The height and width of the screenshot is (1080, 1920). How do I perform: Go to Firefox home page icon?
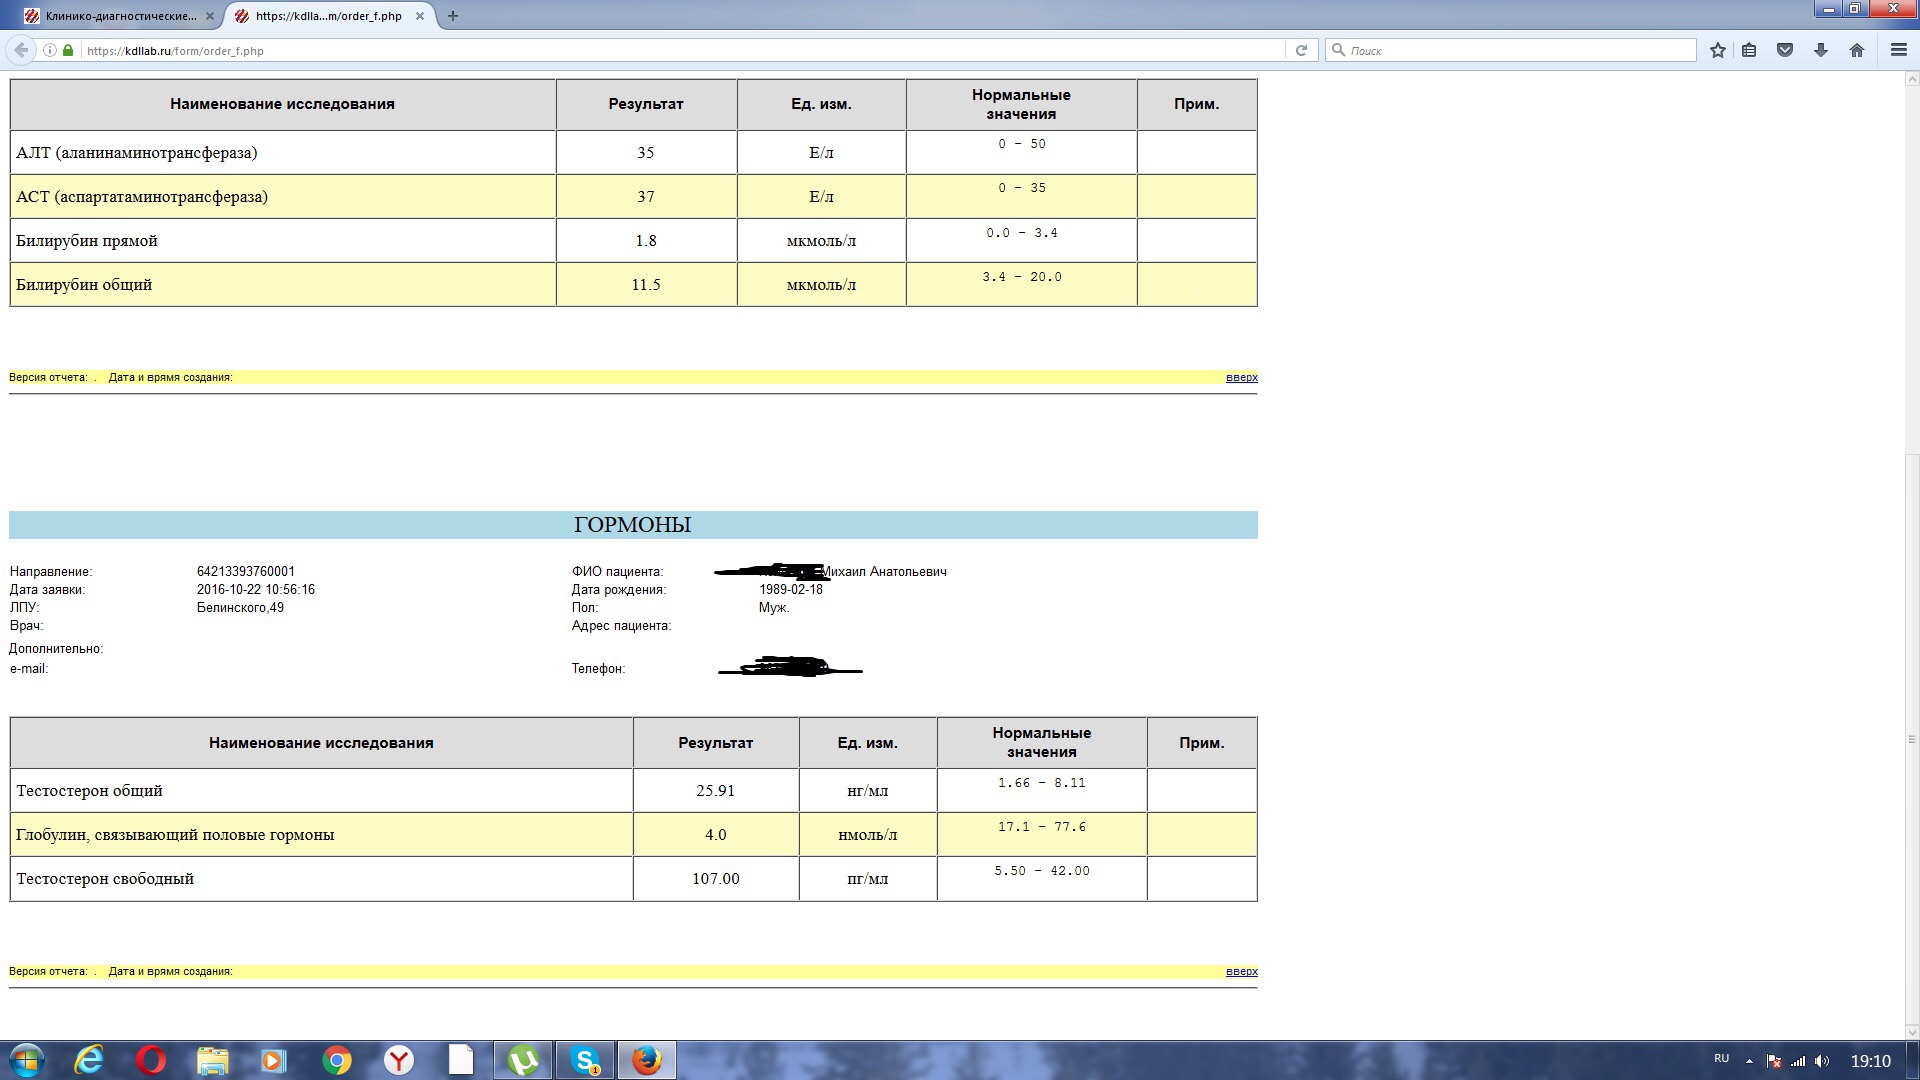(1857, 50)
